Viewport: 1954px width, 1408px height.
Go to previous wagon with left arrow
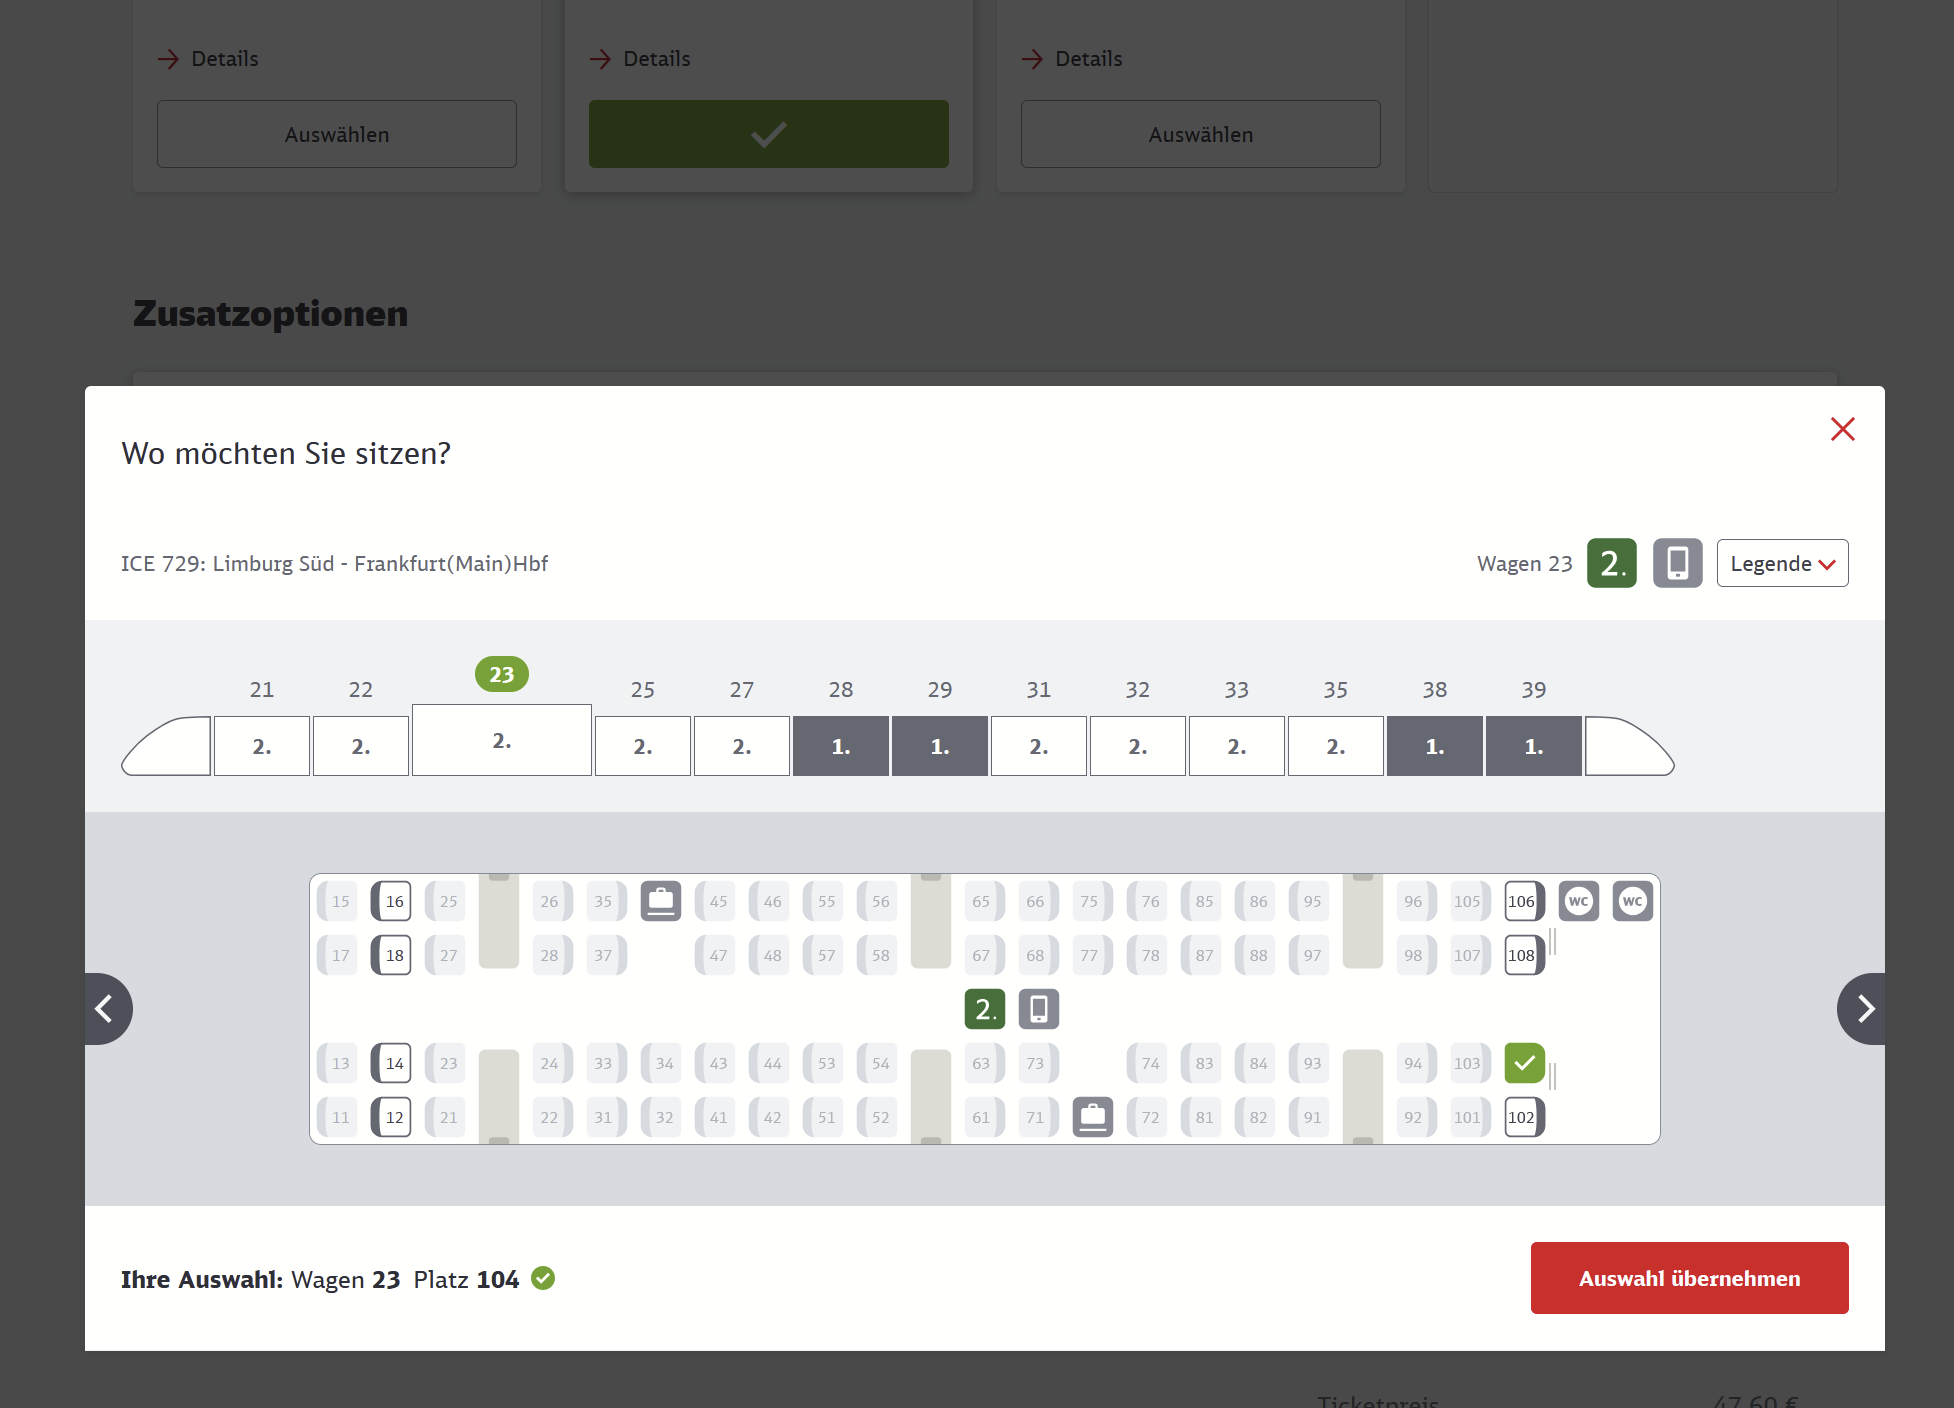pyautogui.click(x=108, y=1009)
